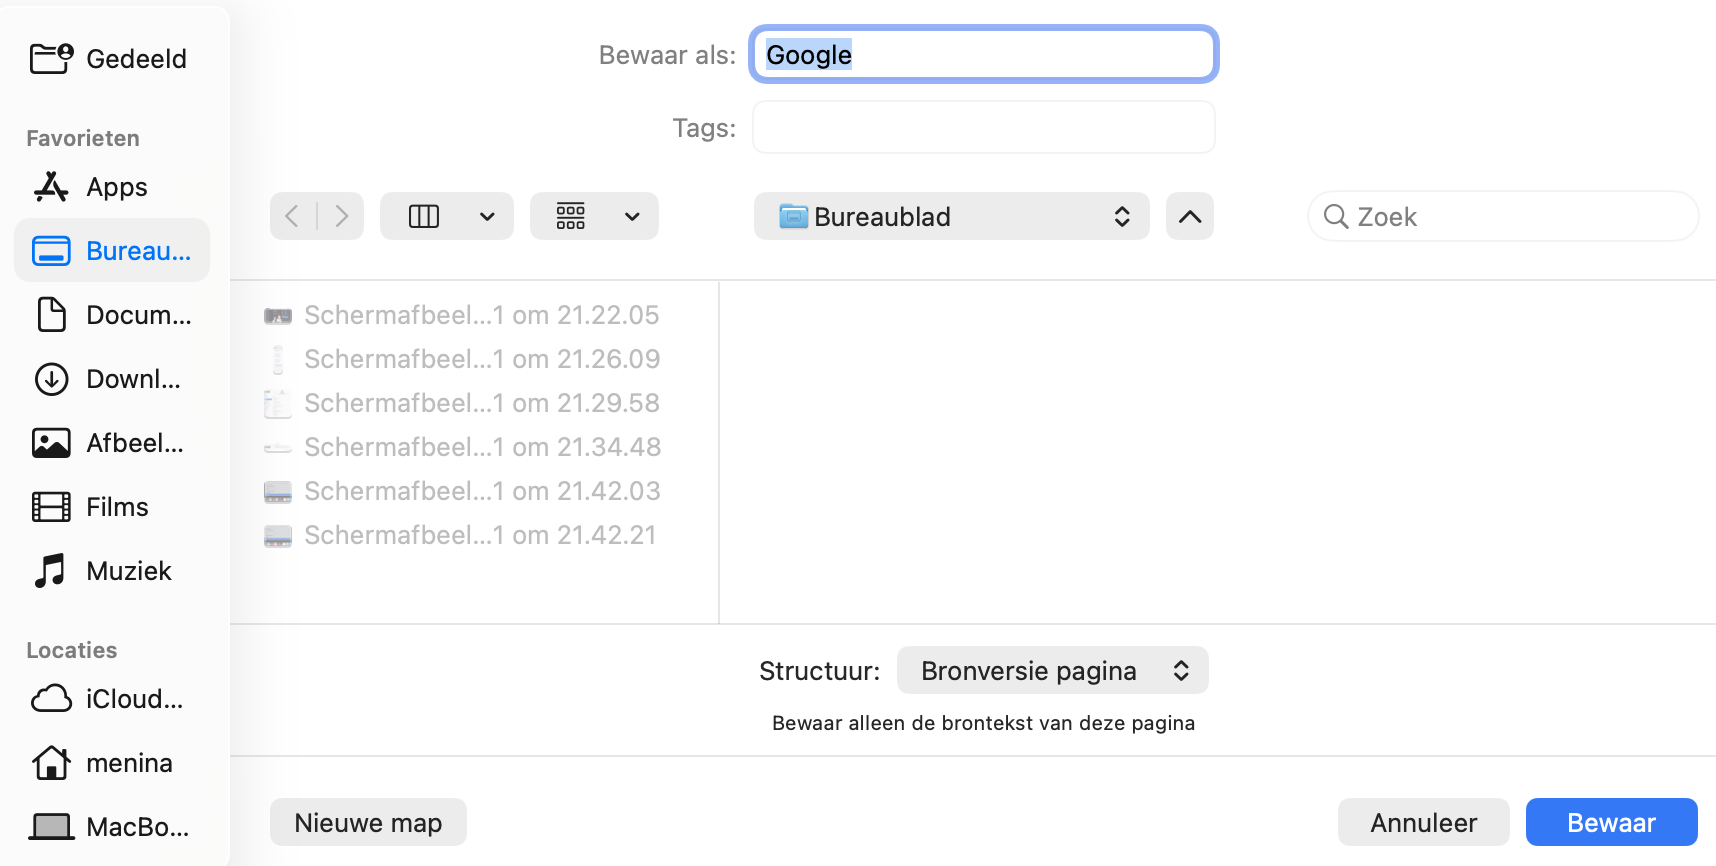This screenshot has height=866, width=1716.
Task: Open the view layout dropdown
Action: (446, 216)
